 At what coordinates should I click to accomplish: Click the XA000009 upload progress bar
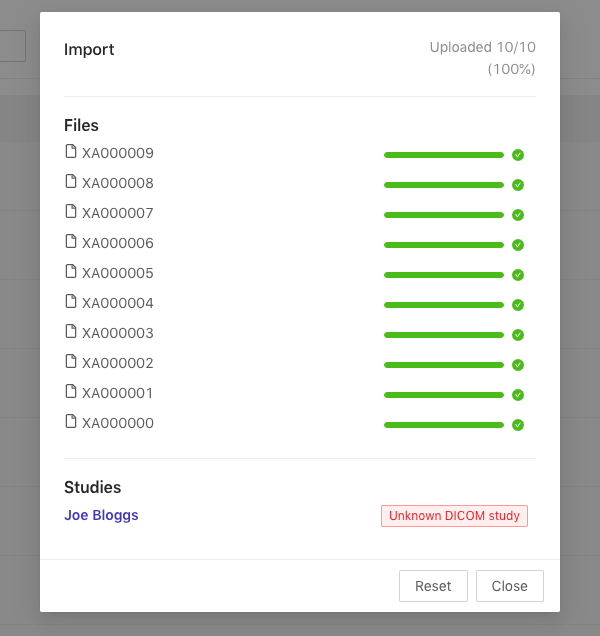point(444,155)
